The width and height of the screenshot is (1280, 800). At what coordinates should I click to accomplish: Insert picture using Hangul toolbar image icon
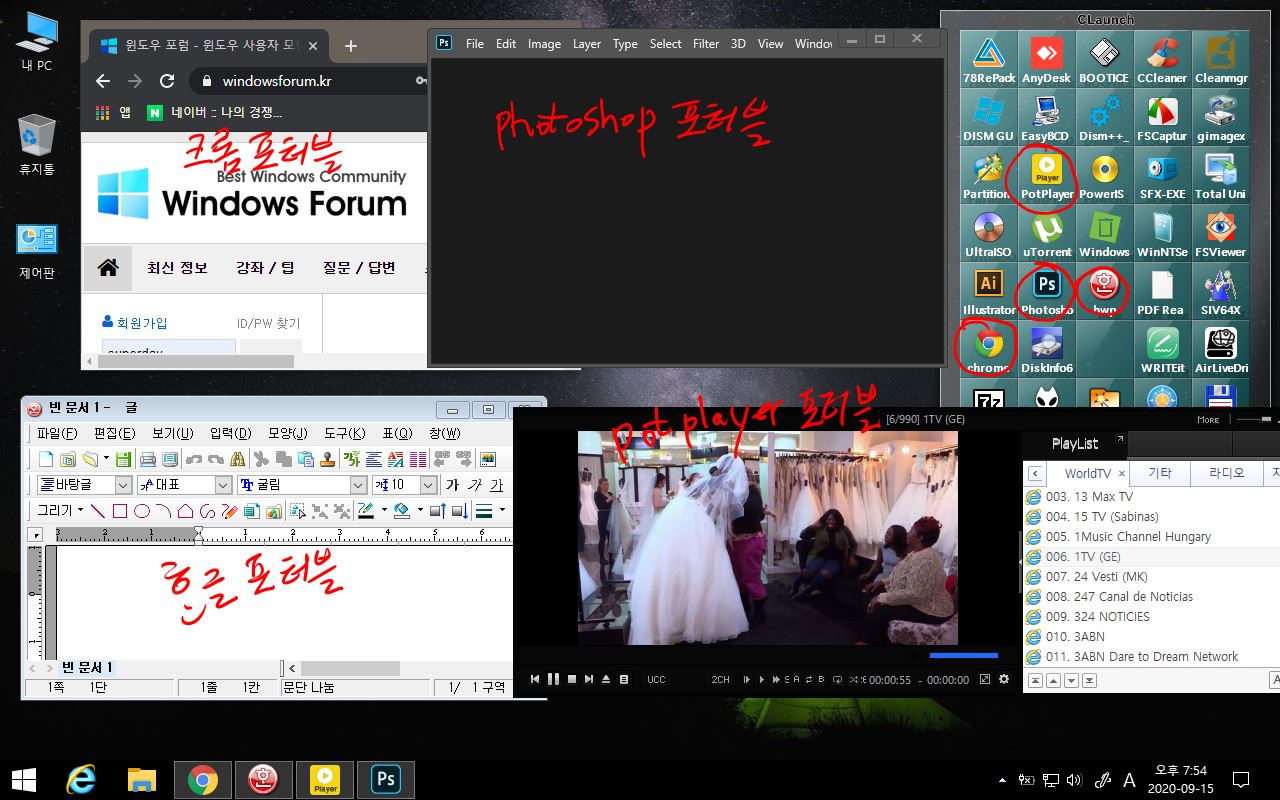pos(488,459)
